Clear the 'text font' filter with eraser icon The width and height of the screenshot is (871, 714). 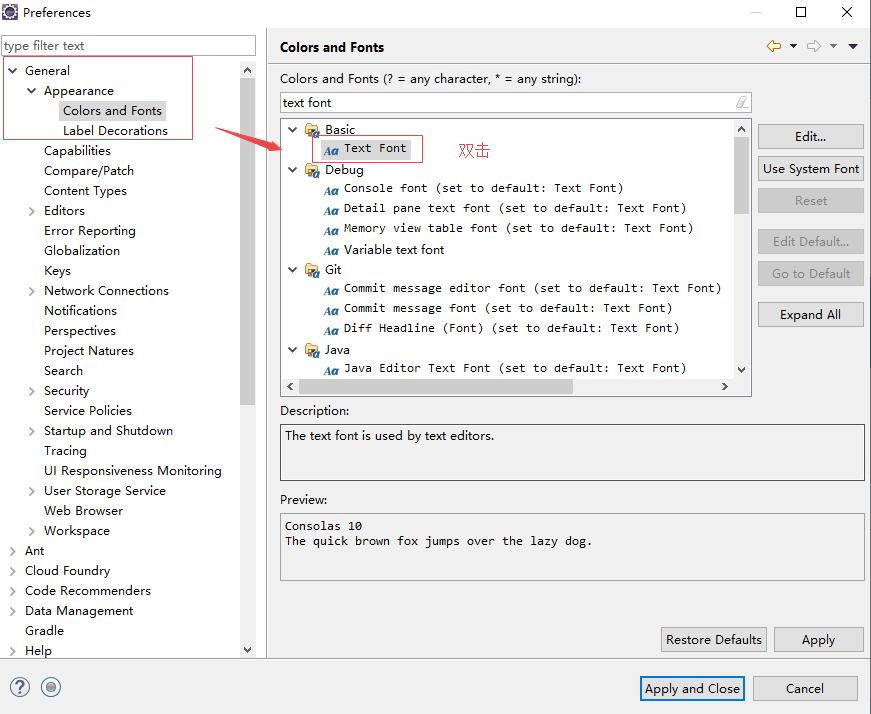742,102
